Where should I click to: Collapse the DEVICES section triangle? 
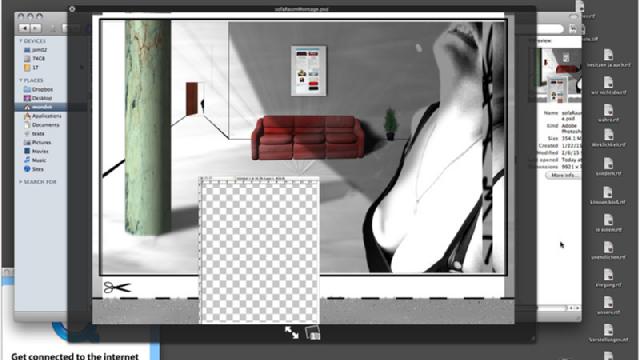[21, 41]
